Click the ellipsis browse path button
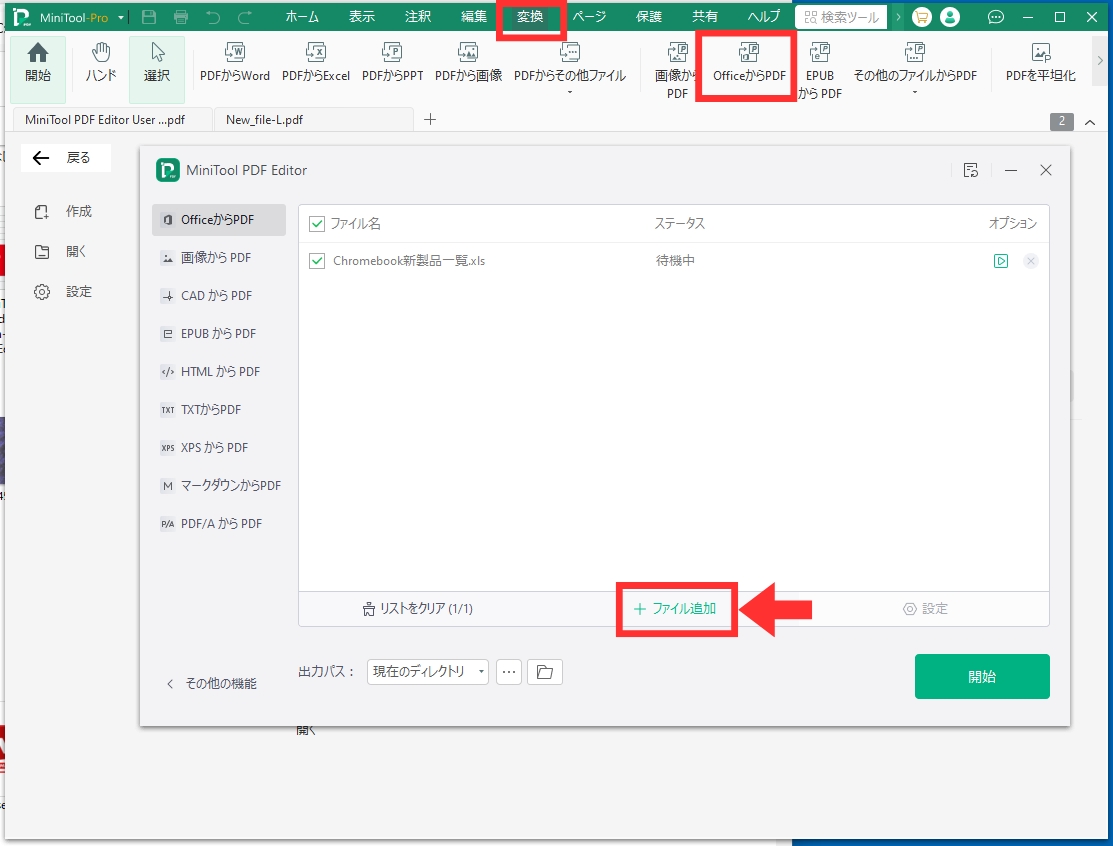1113x846 pixels. 509,671
